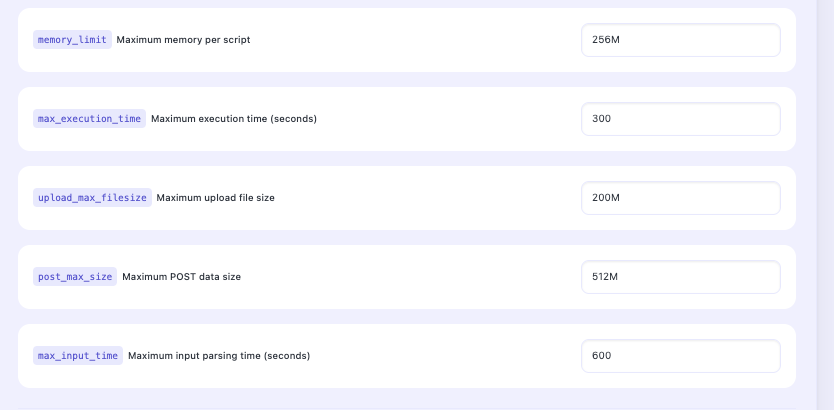Click the max_execution_time code label

coord(89,119)
